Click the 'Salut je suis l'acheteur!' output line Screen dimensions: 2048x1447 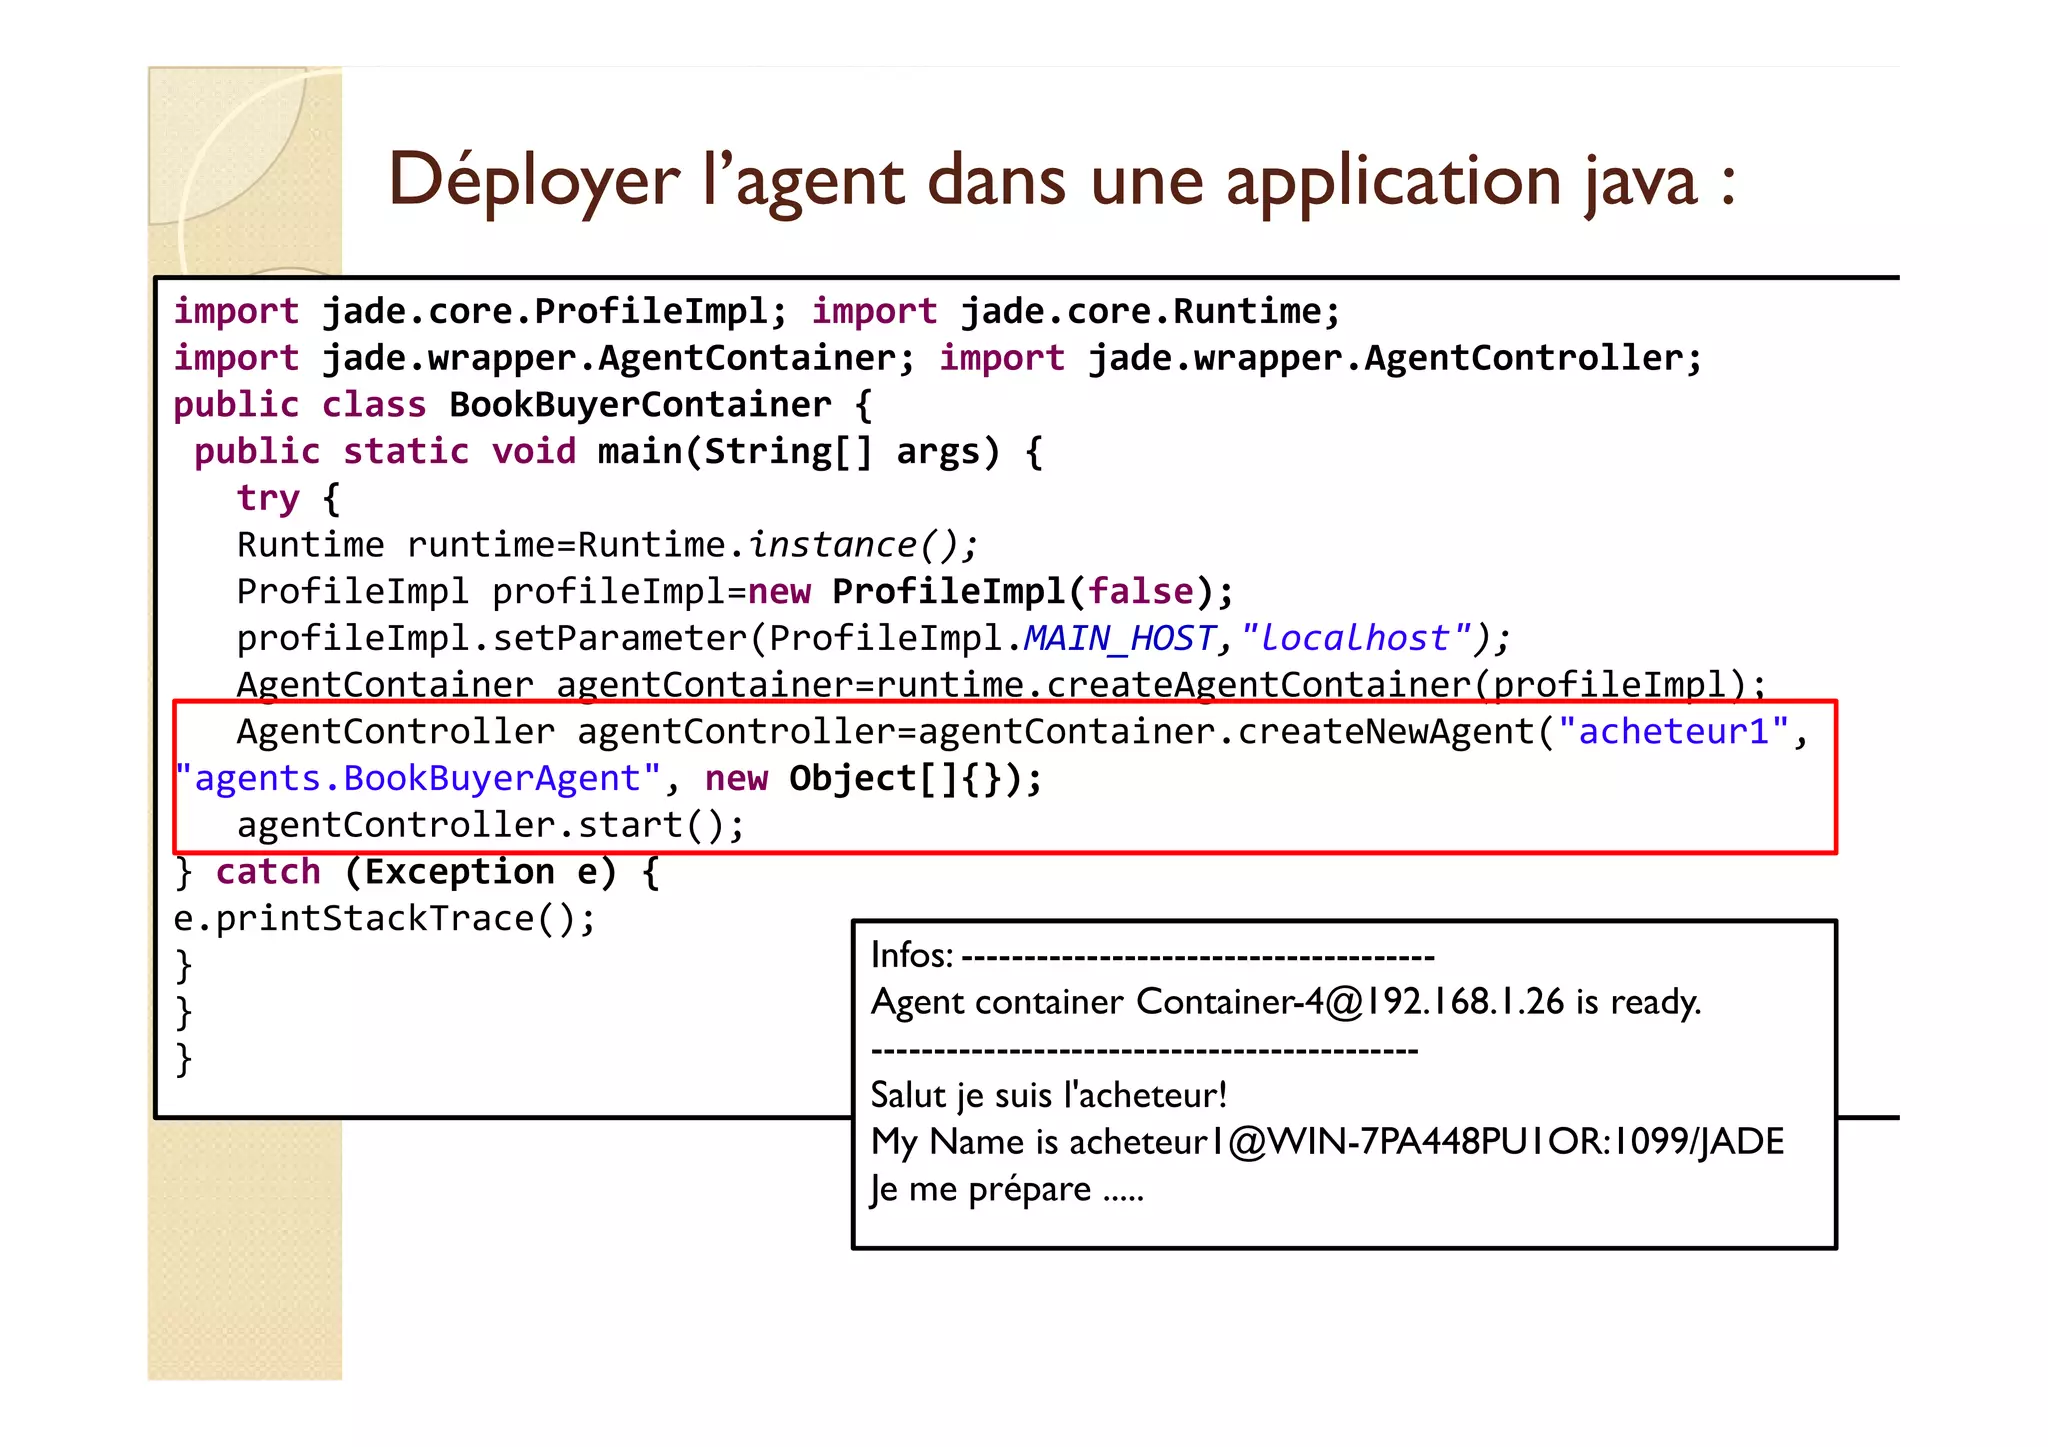coord(1049,1096)
